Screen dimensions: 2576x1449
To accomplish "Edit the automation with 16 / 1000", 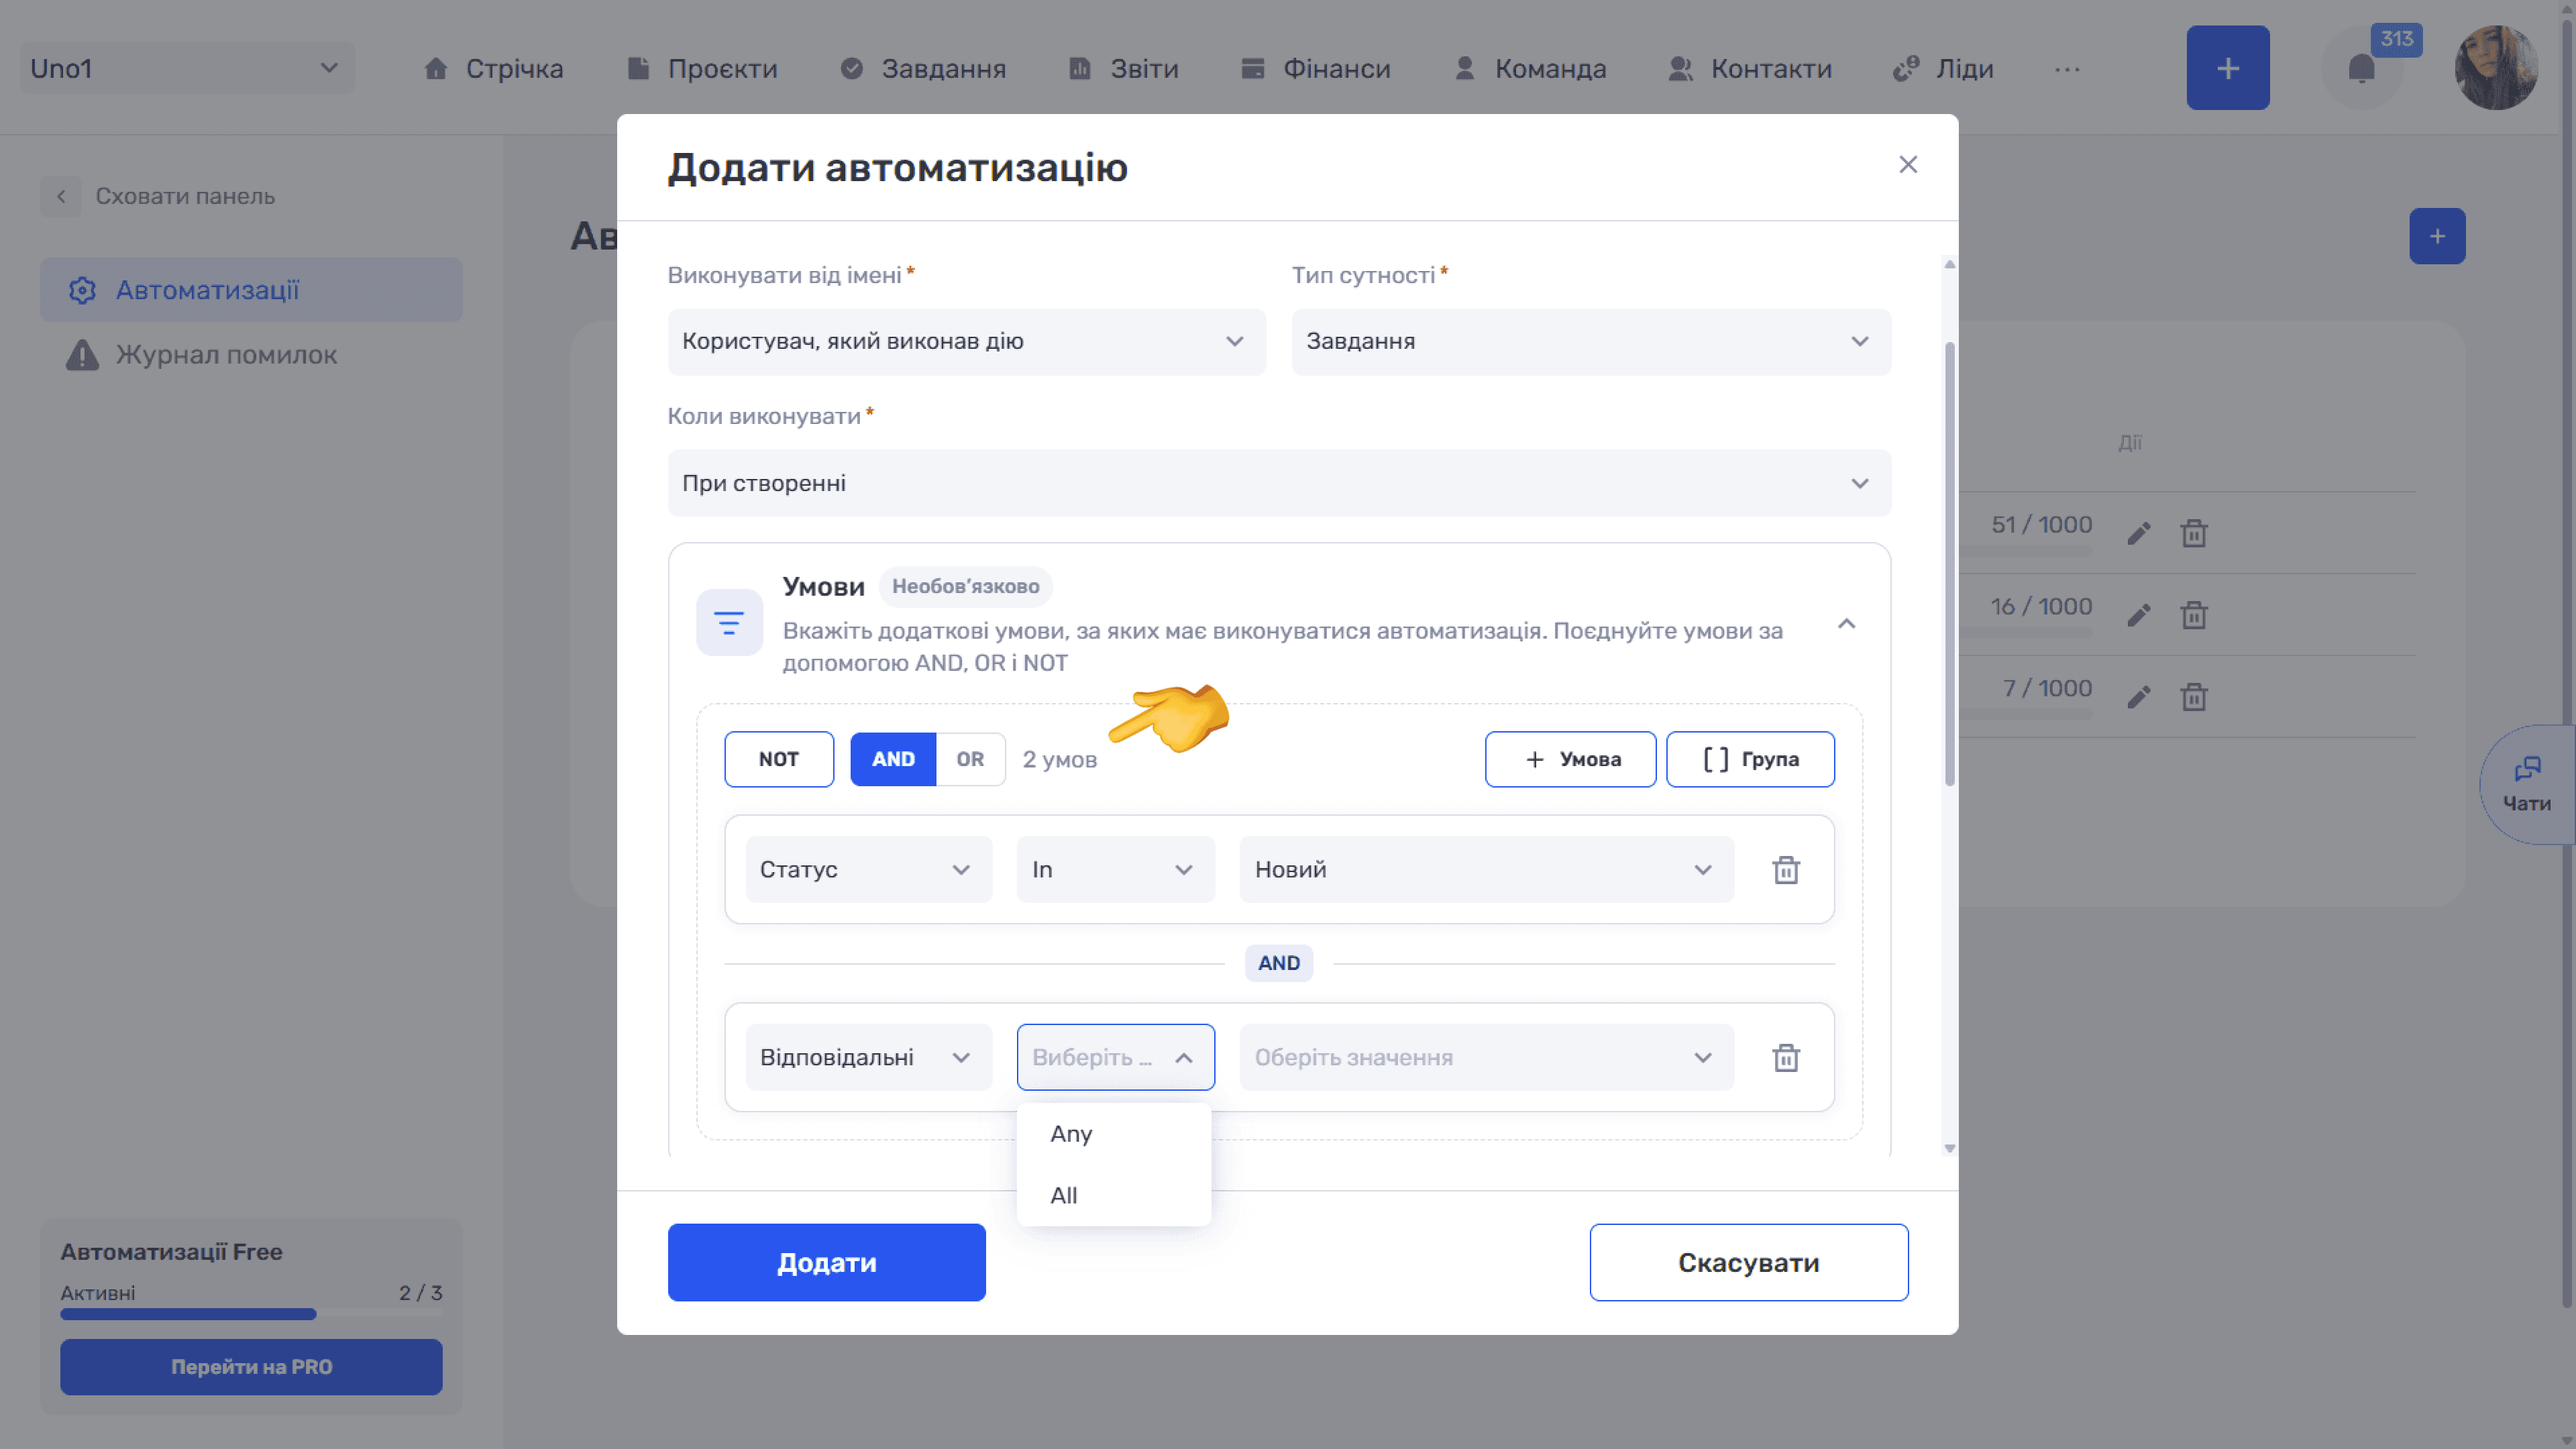I will coord(2138,615).
